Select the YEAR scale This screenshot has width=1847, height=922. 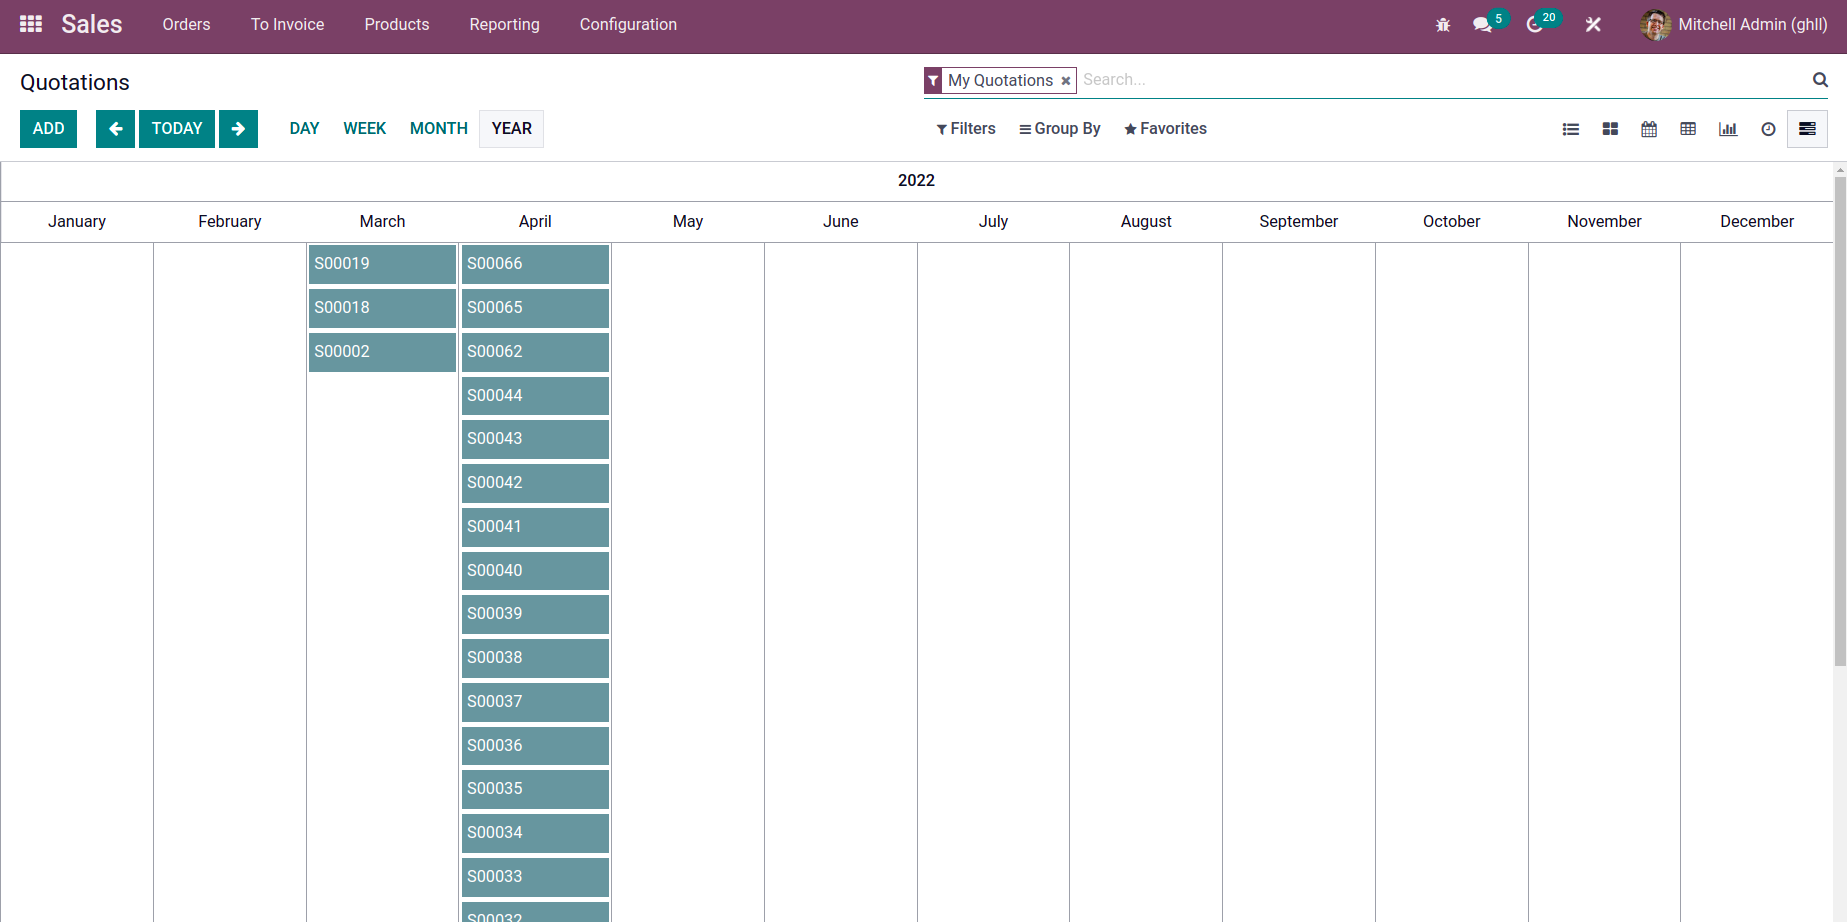coord(512,129)
